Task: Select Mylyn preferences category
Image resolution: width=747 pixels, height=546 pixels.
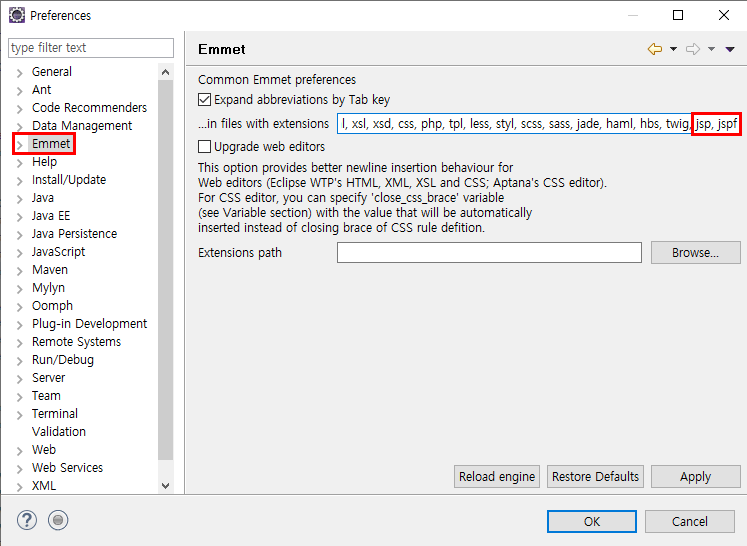Action: pyautogui.click(x=48, y=288)
